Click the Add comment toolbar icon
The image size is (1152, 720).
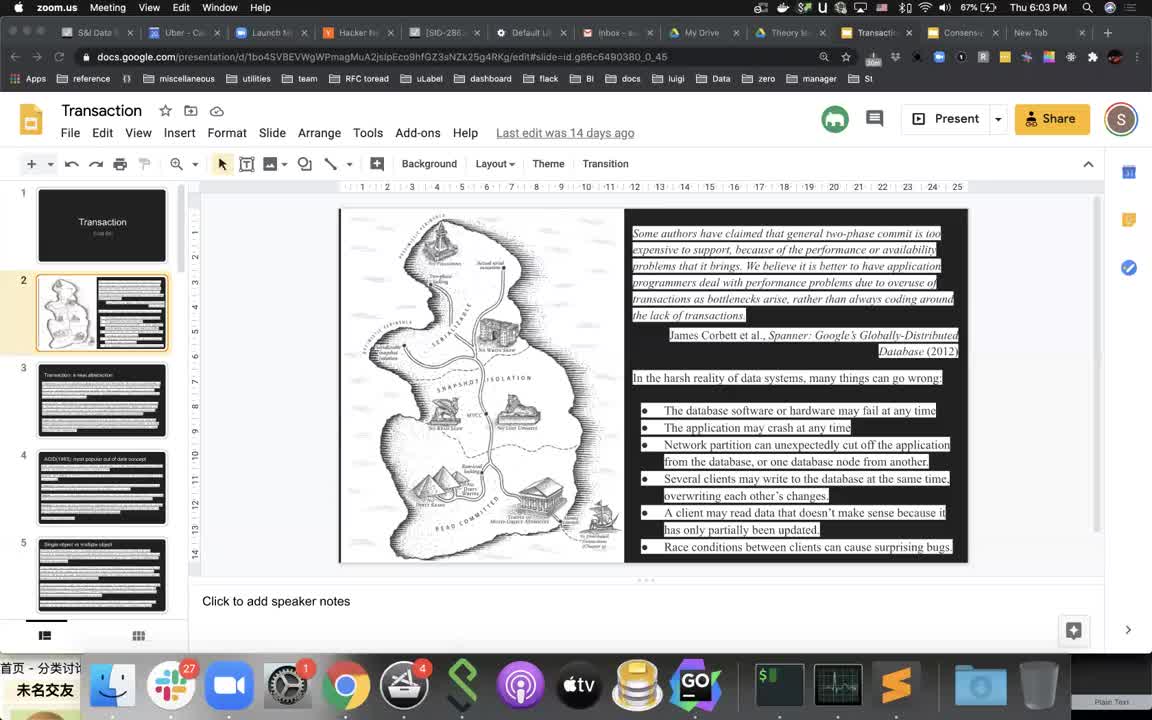pos(377,164)
